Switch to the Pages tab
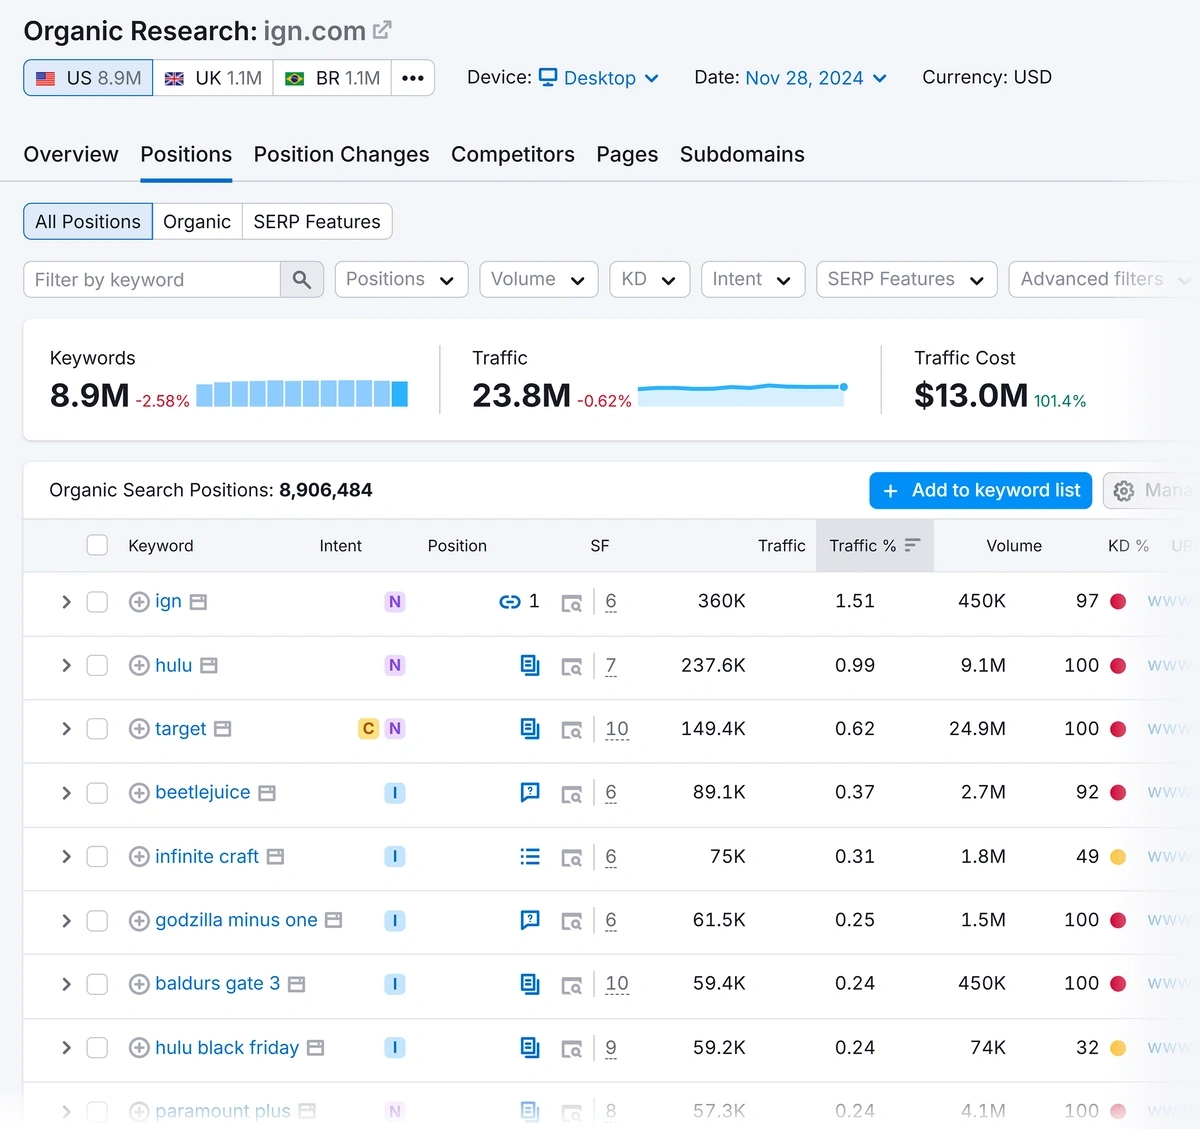 [627, 155]
